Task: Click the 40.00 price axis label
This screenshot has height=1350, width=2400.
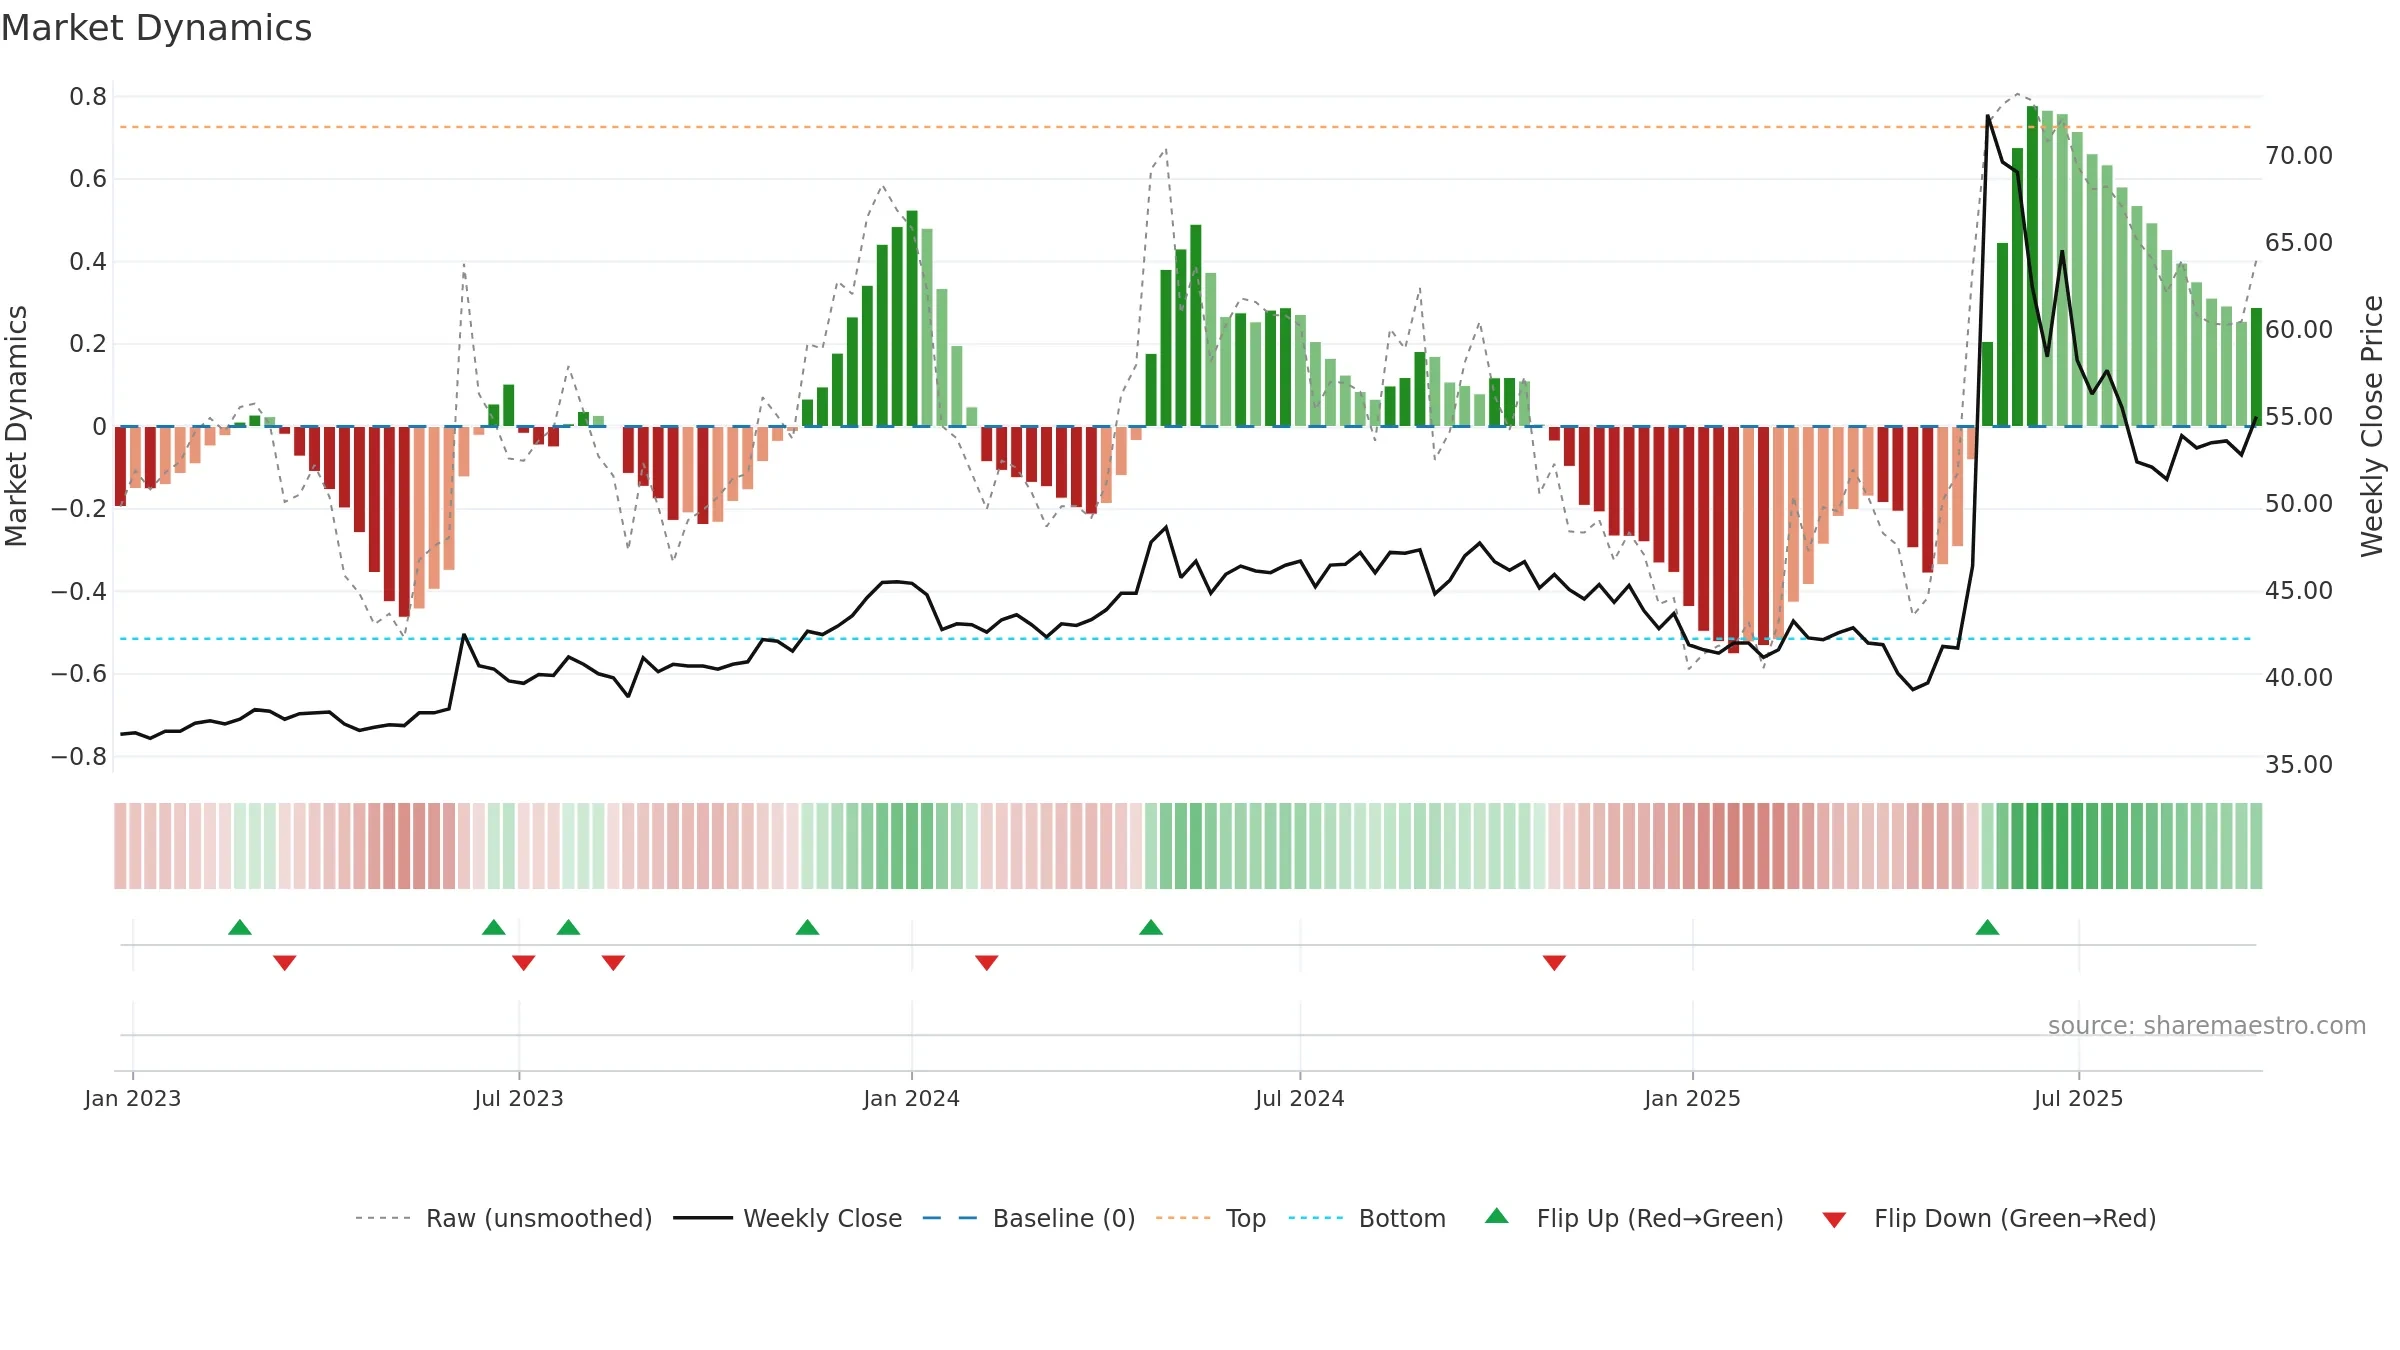Action: click(2299, 678)
